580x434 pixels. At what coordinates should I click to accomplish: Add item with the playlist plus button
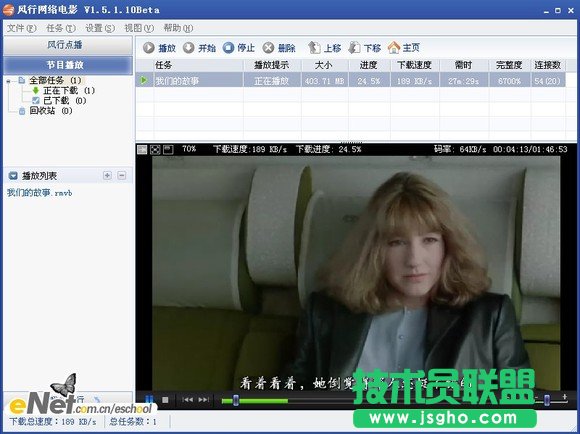[107, 175]
